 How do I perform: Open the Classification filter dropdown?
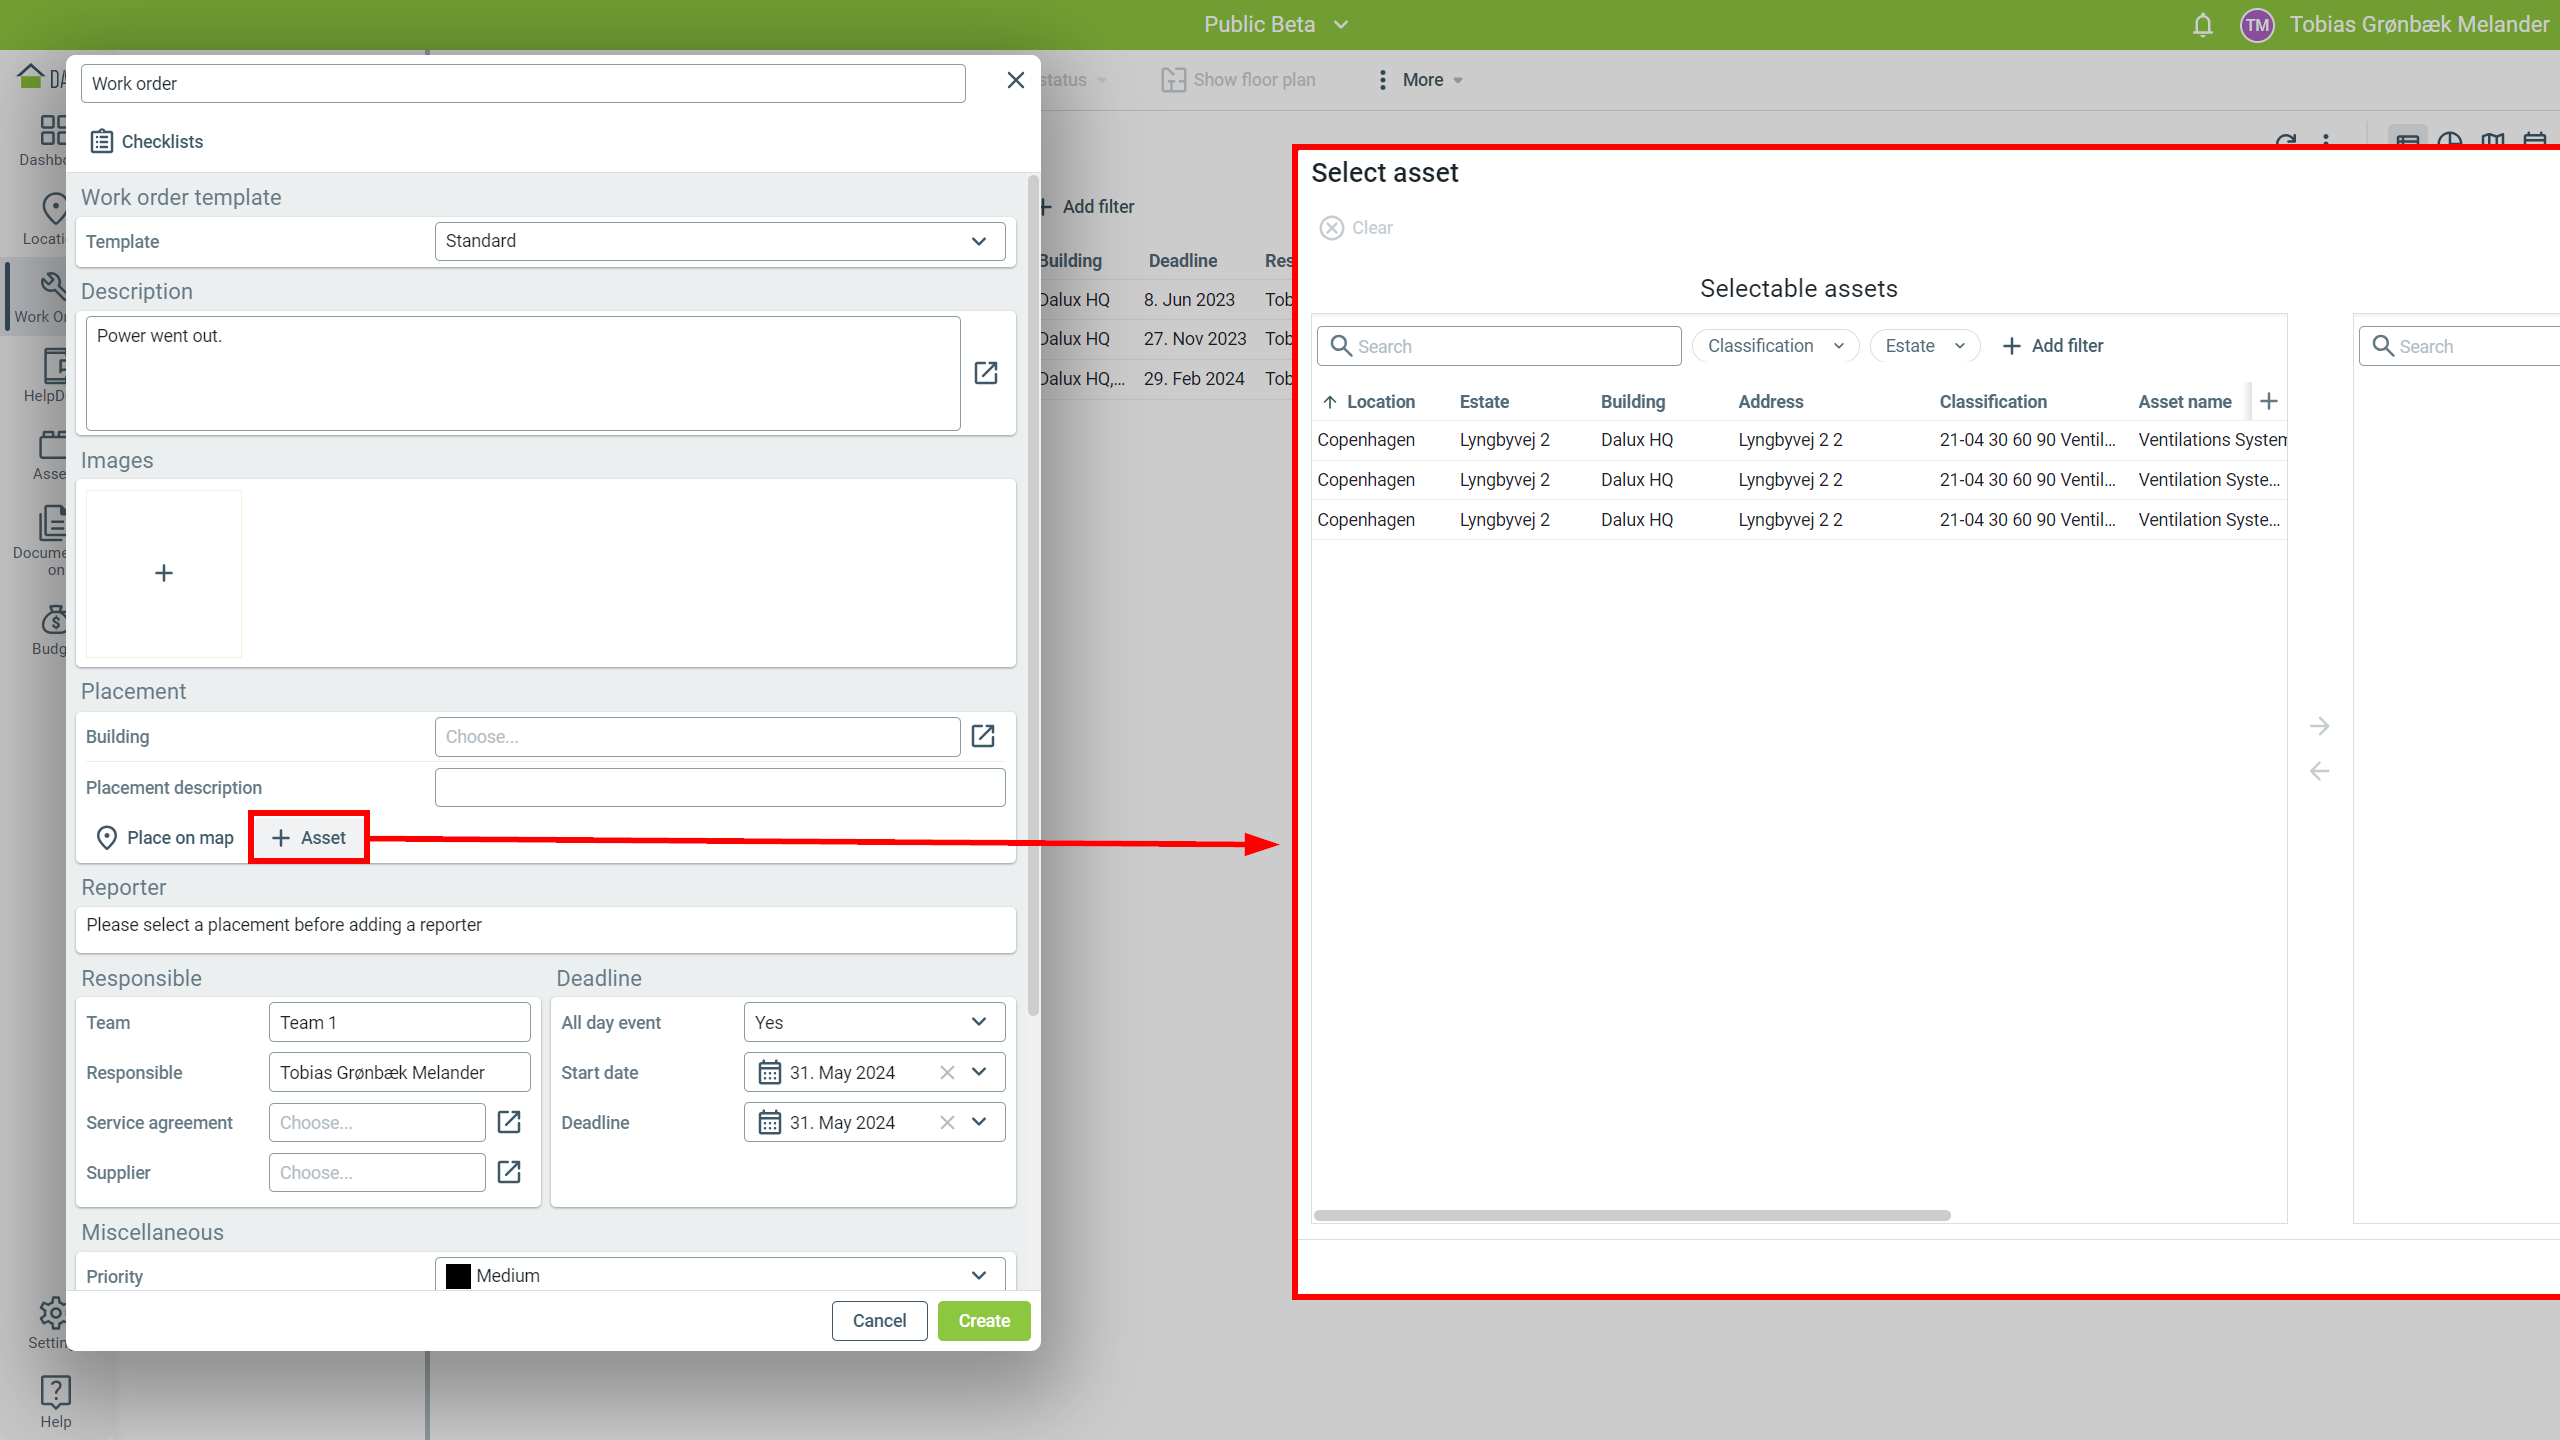coord(1774,346)
